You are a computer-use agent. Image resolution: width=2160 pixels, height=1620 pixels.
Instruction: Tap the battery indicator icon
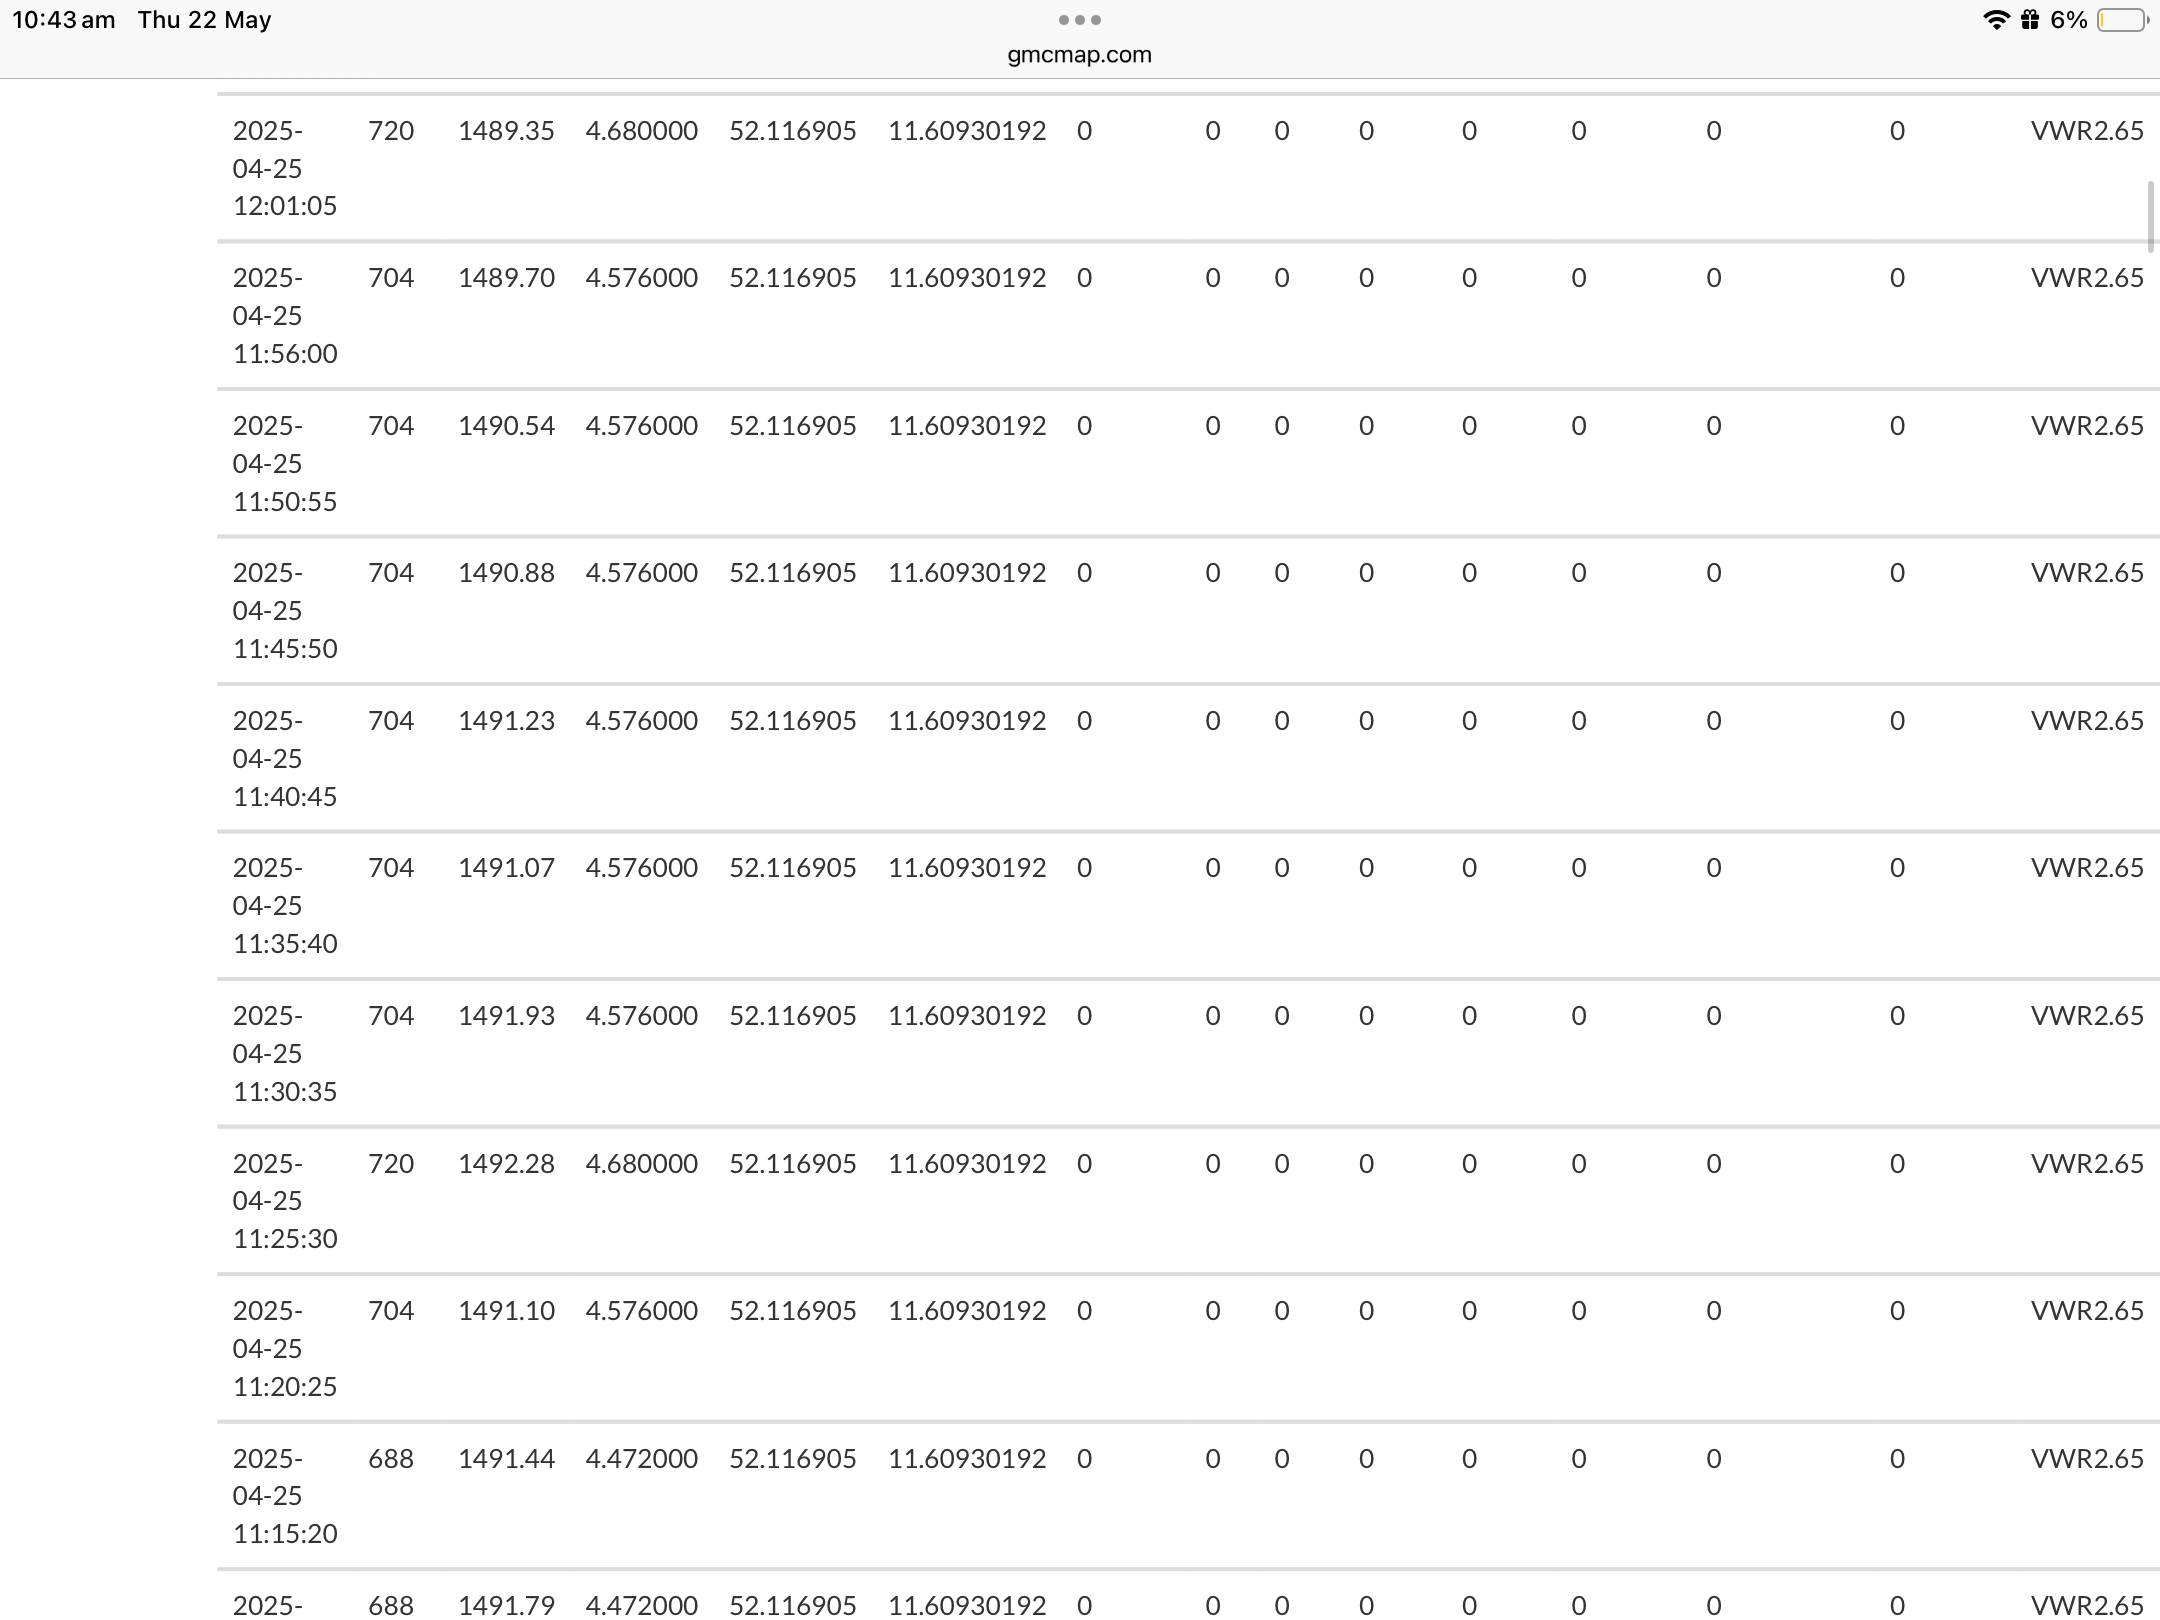[2122, 20]
